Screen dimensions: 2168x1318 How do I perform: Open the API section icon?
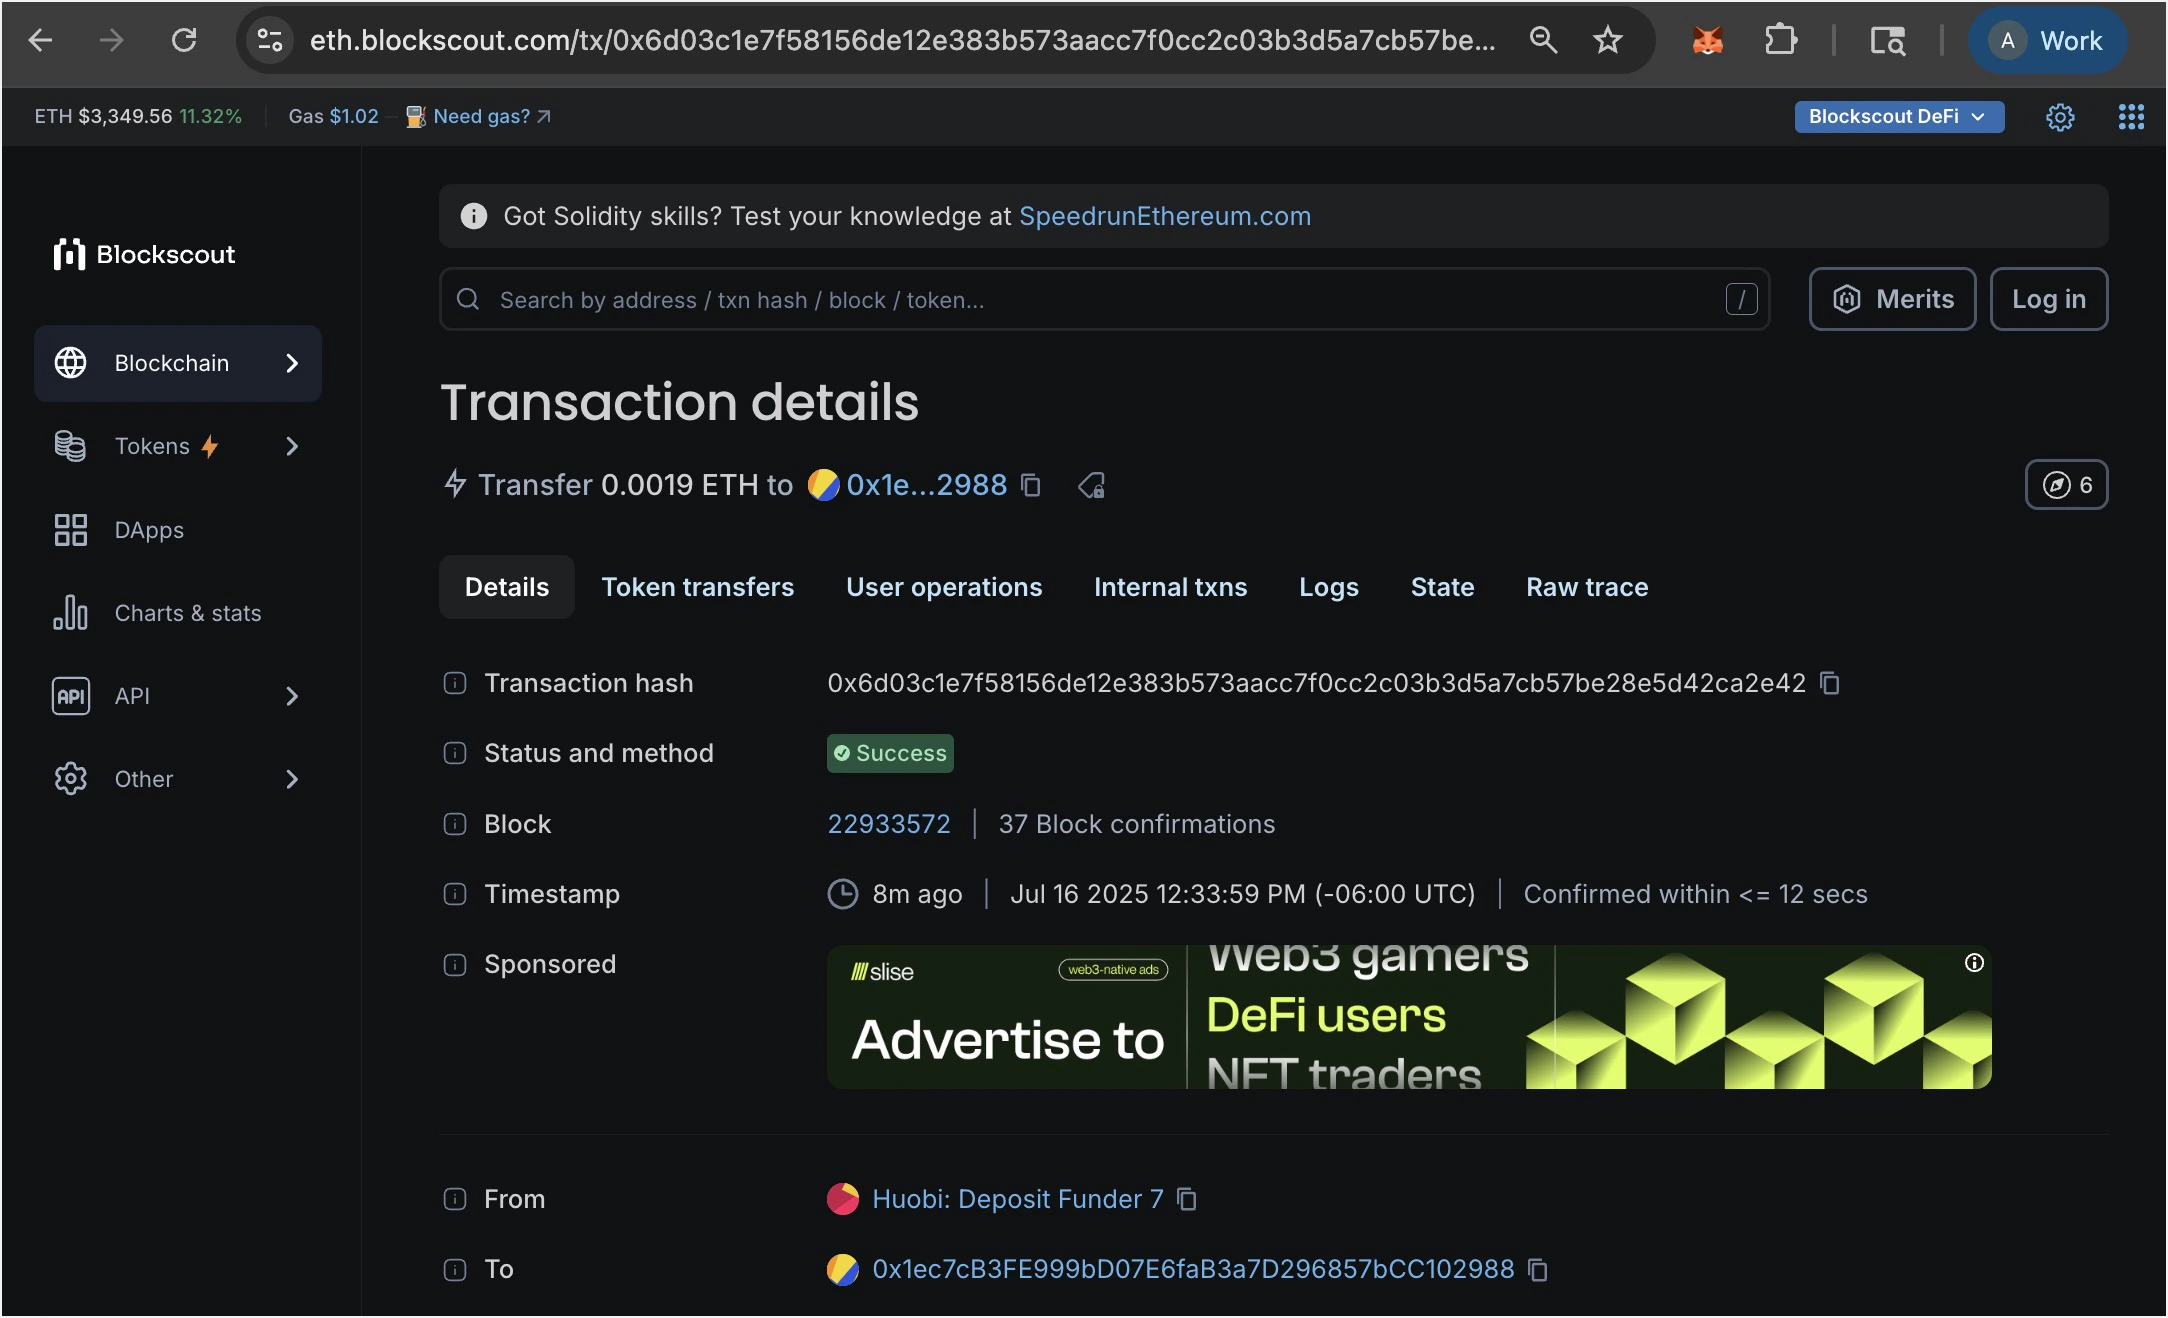point(70,696)
